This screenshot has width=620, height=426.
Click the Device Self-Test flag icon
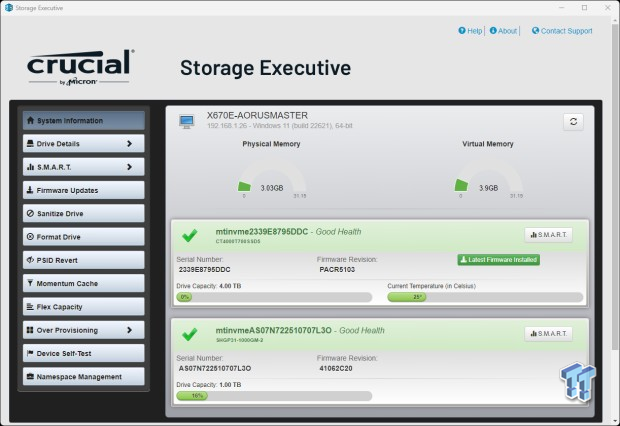30,353
